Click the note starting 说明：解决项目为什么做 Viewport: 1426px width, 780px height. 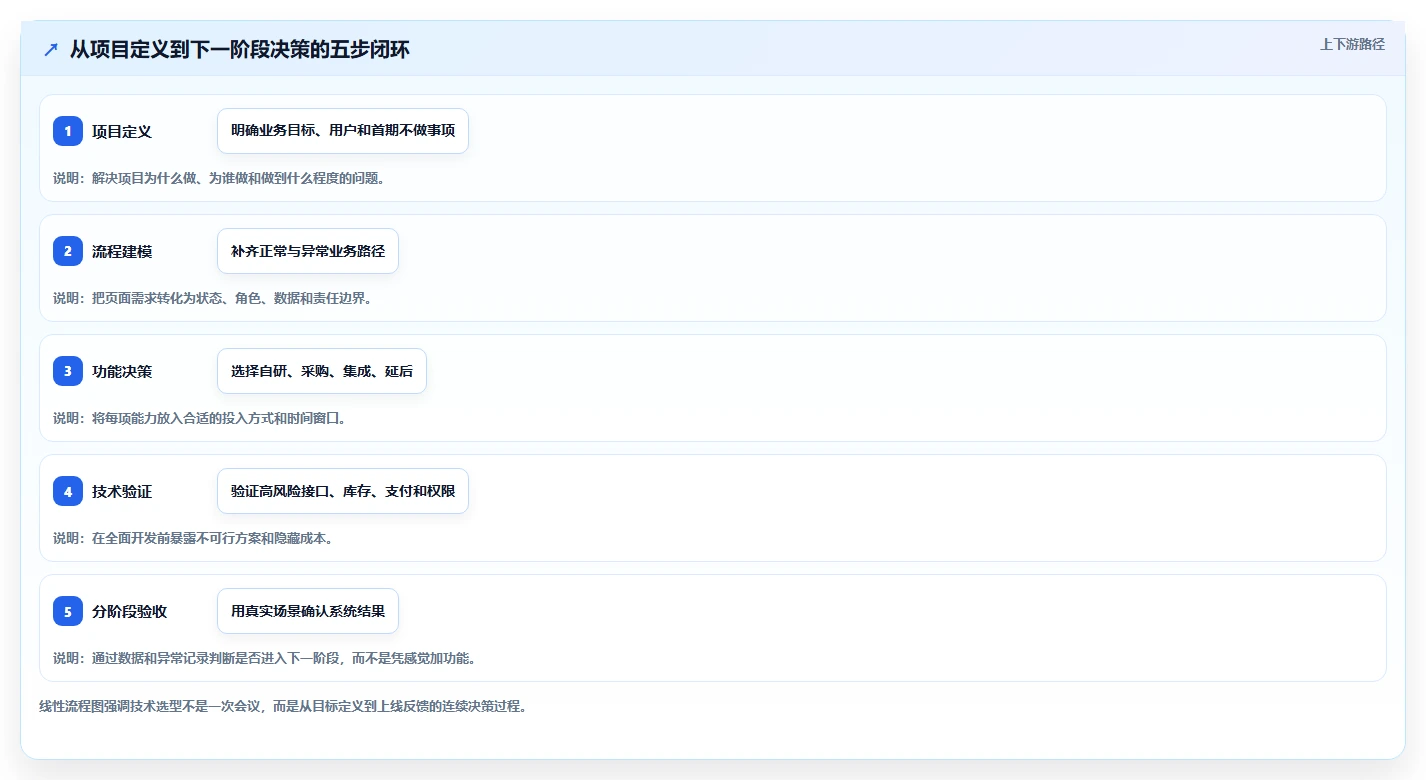[x=219, y=178]
